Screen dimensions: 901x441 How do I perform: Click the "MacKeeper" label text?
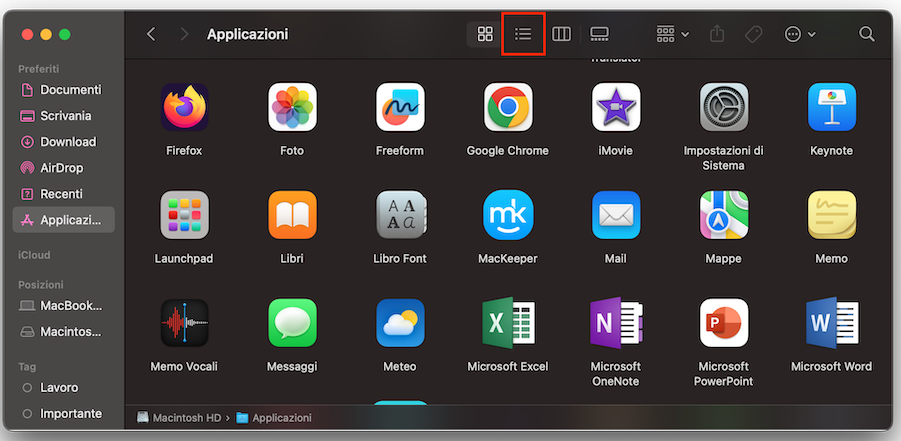tap(508, 259)
